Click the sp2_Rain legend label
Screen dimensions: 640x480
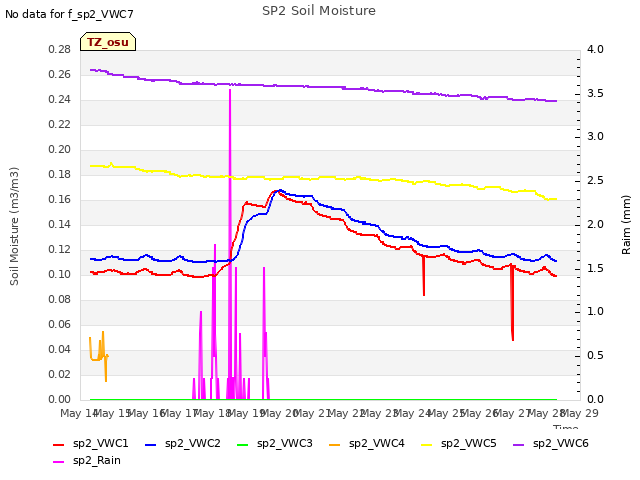point(97,460)
